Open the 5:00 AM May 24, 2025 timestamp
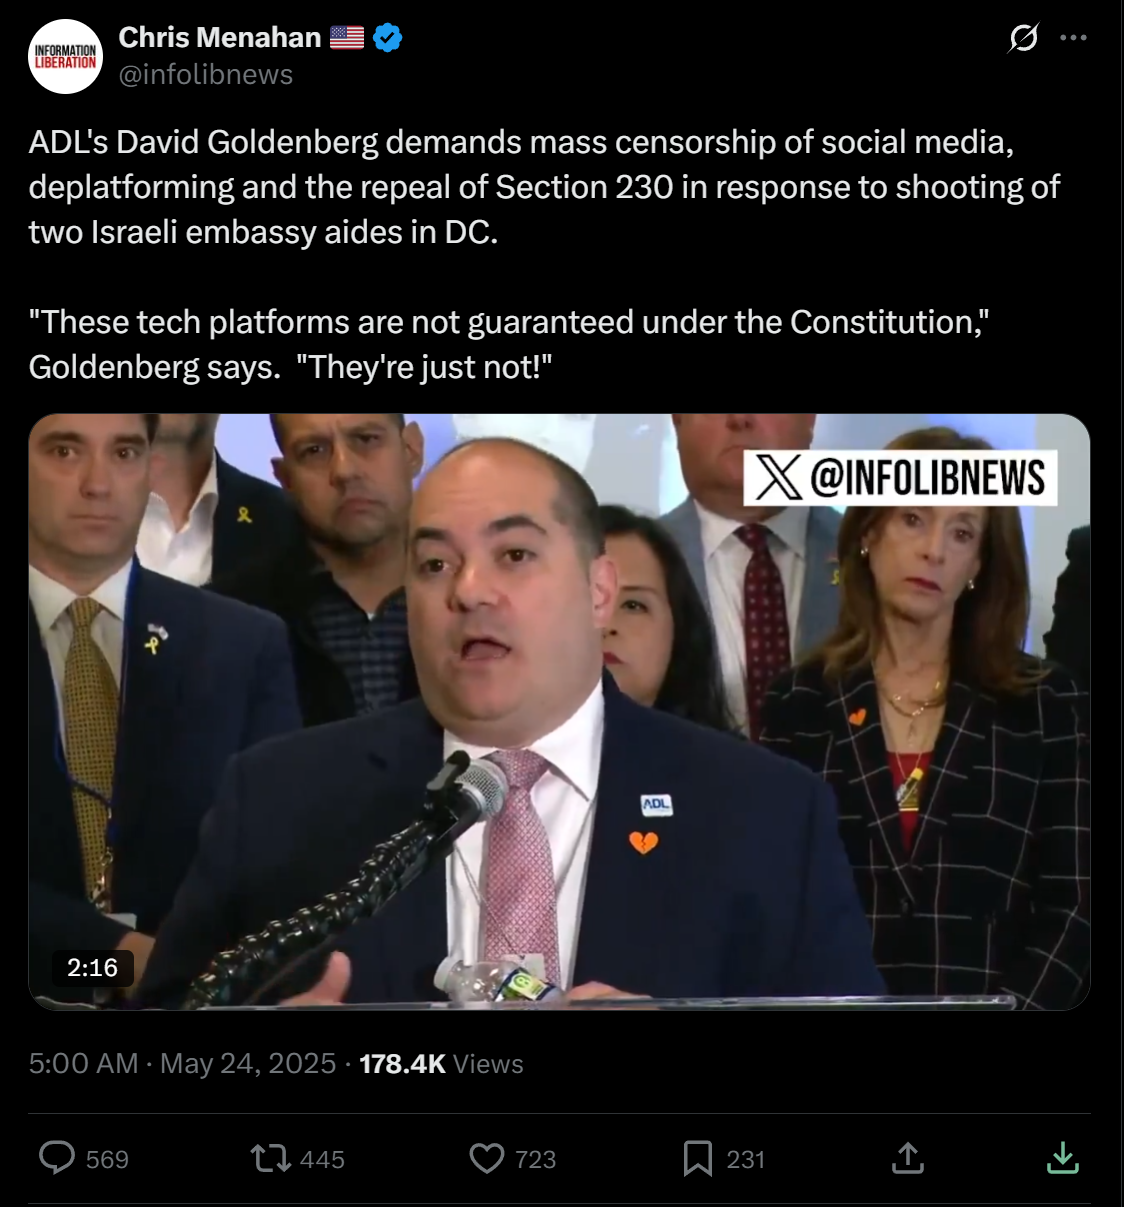This screenshot has height=1207, width=1124. 182,1063
